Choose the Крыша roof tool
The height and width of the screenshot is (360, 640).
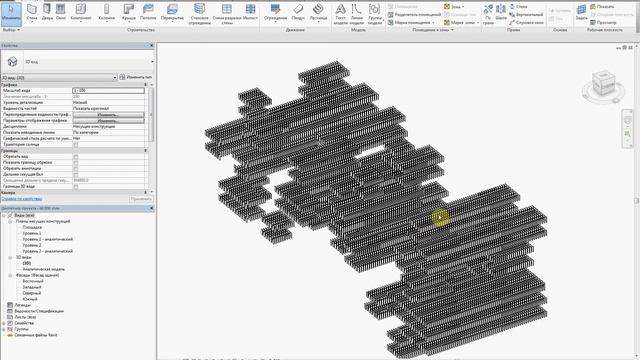coord(129,12)
